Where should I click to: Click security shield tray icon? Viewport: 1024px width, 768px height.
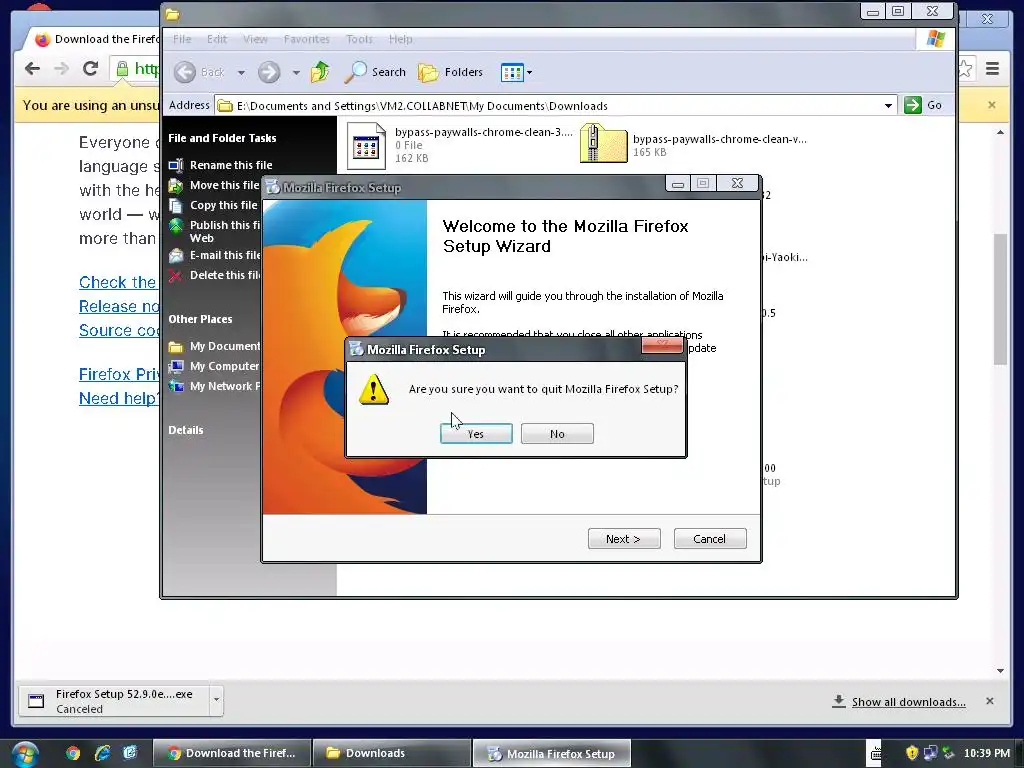[x=912, y=753]
